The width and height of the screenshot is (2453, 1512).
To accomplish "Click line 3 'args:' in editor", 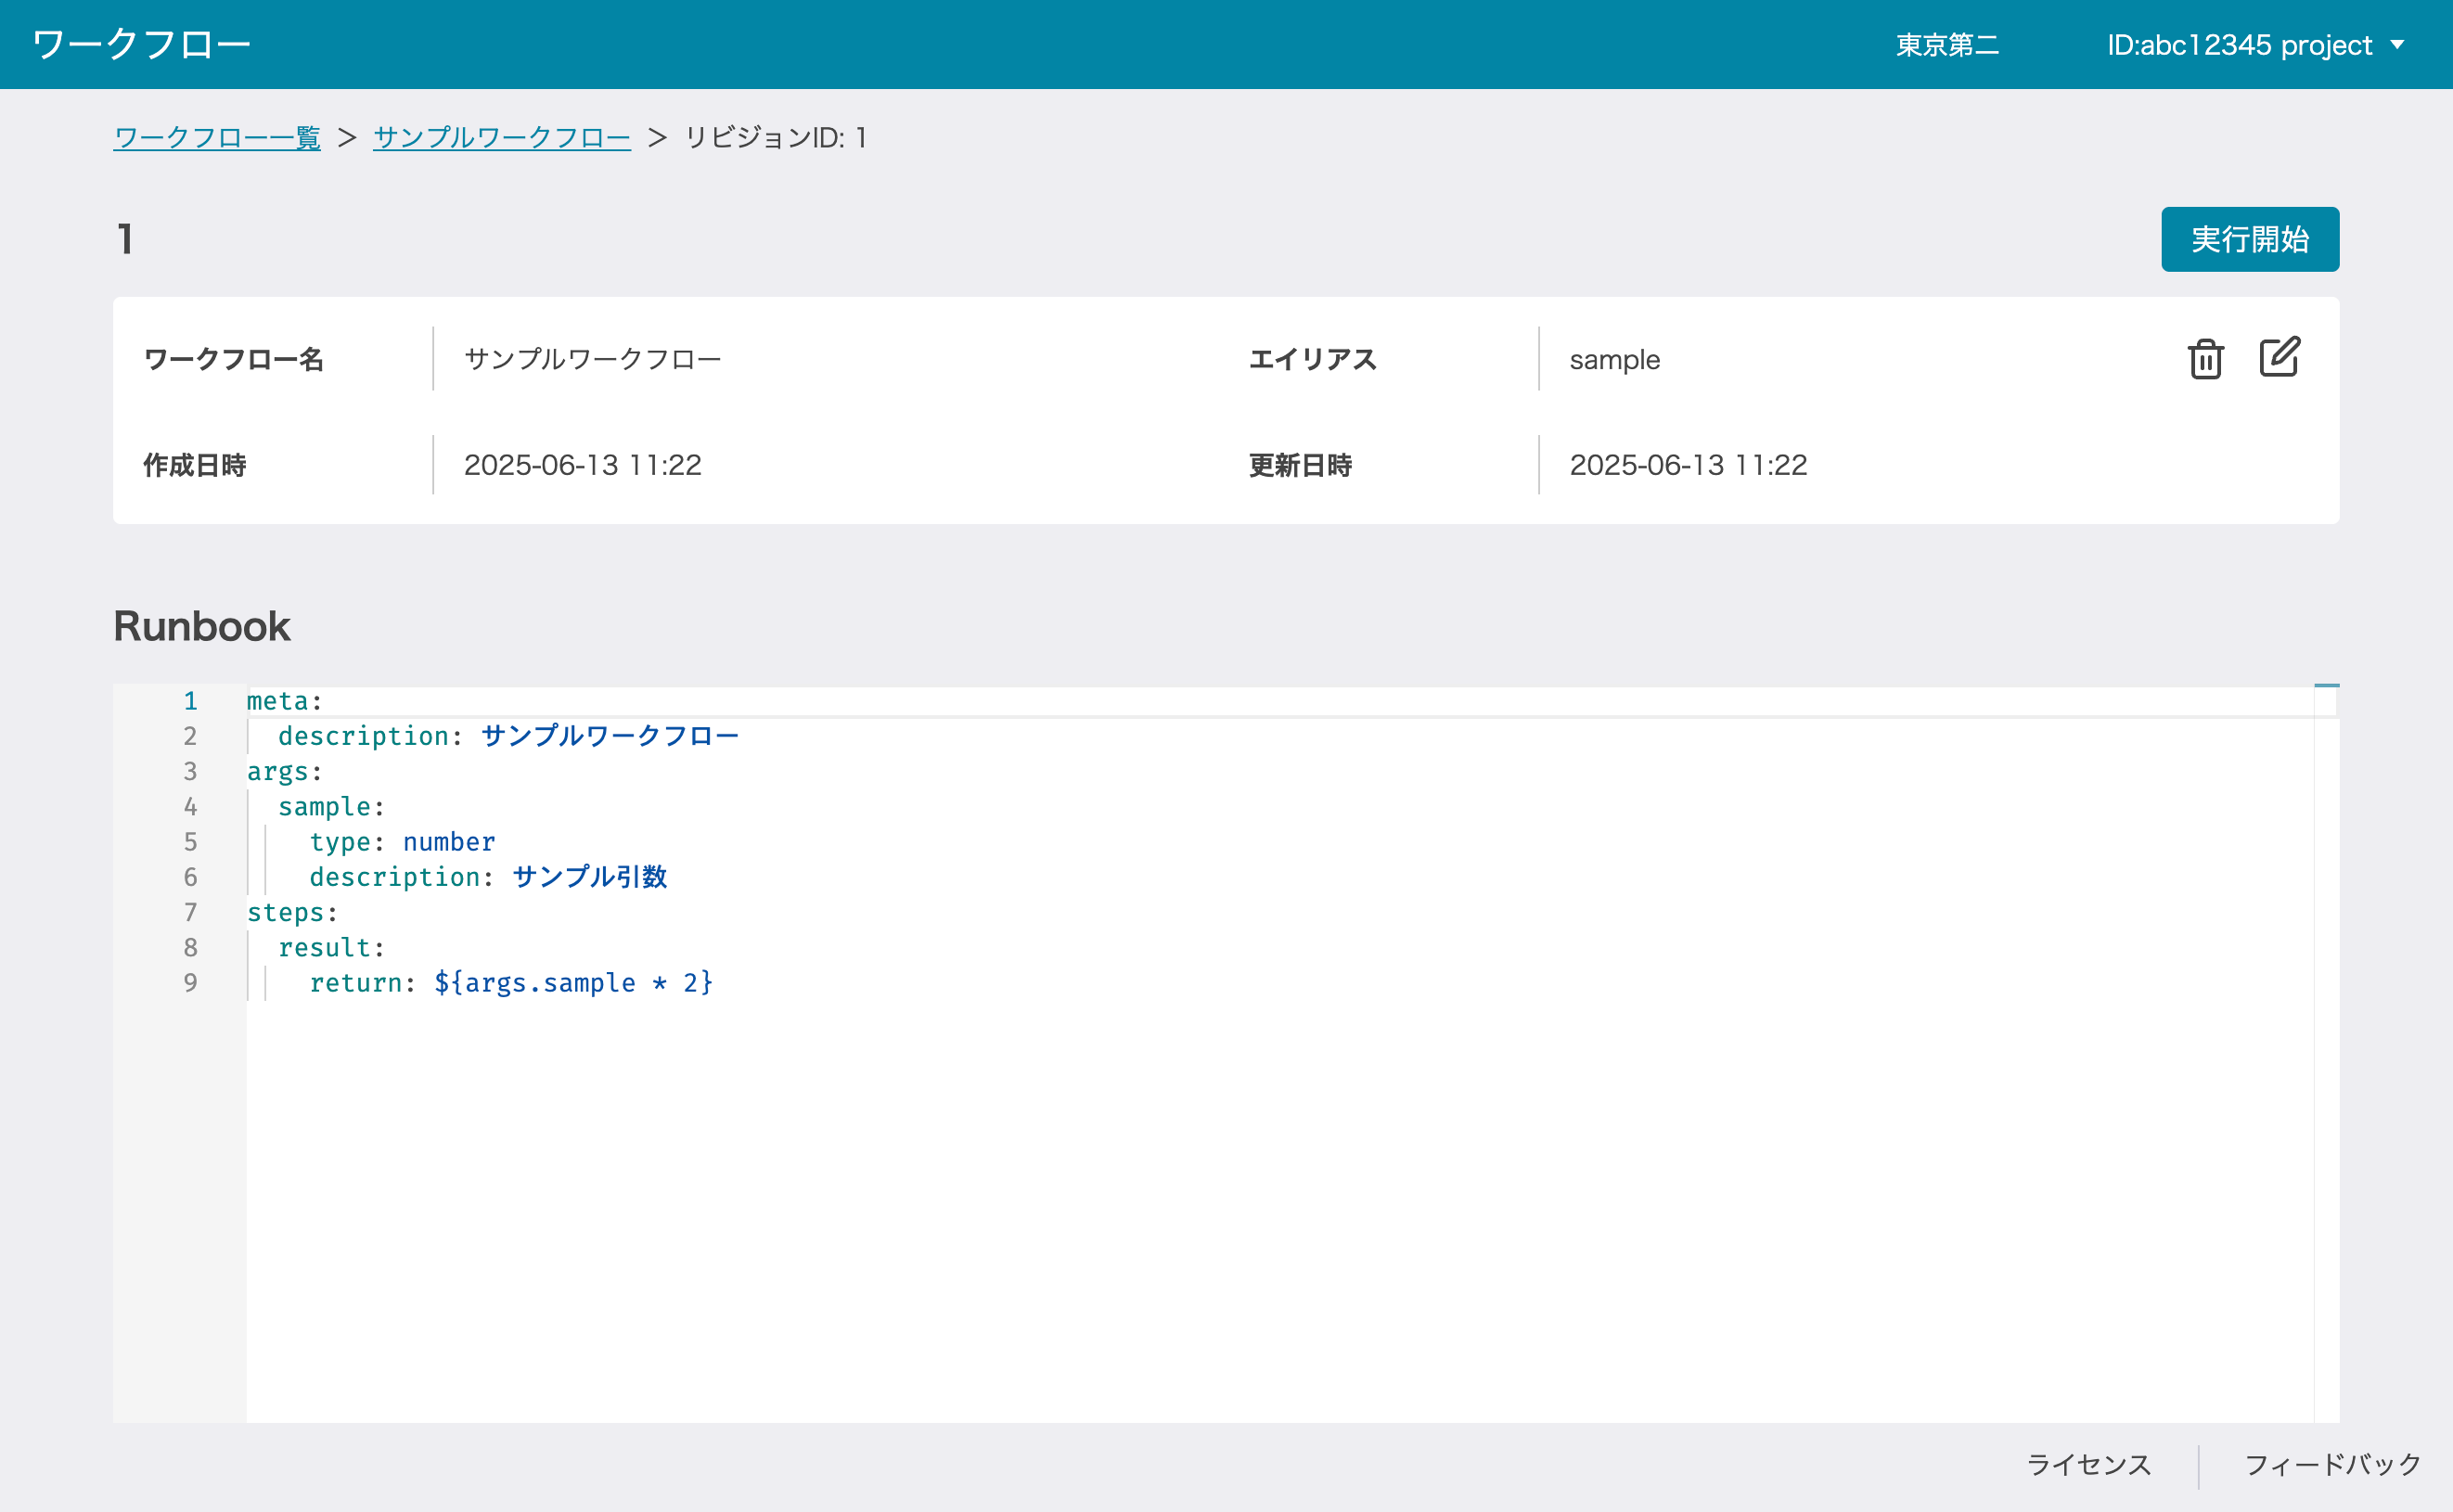I will point(285,771).
